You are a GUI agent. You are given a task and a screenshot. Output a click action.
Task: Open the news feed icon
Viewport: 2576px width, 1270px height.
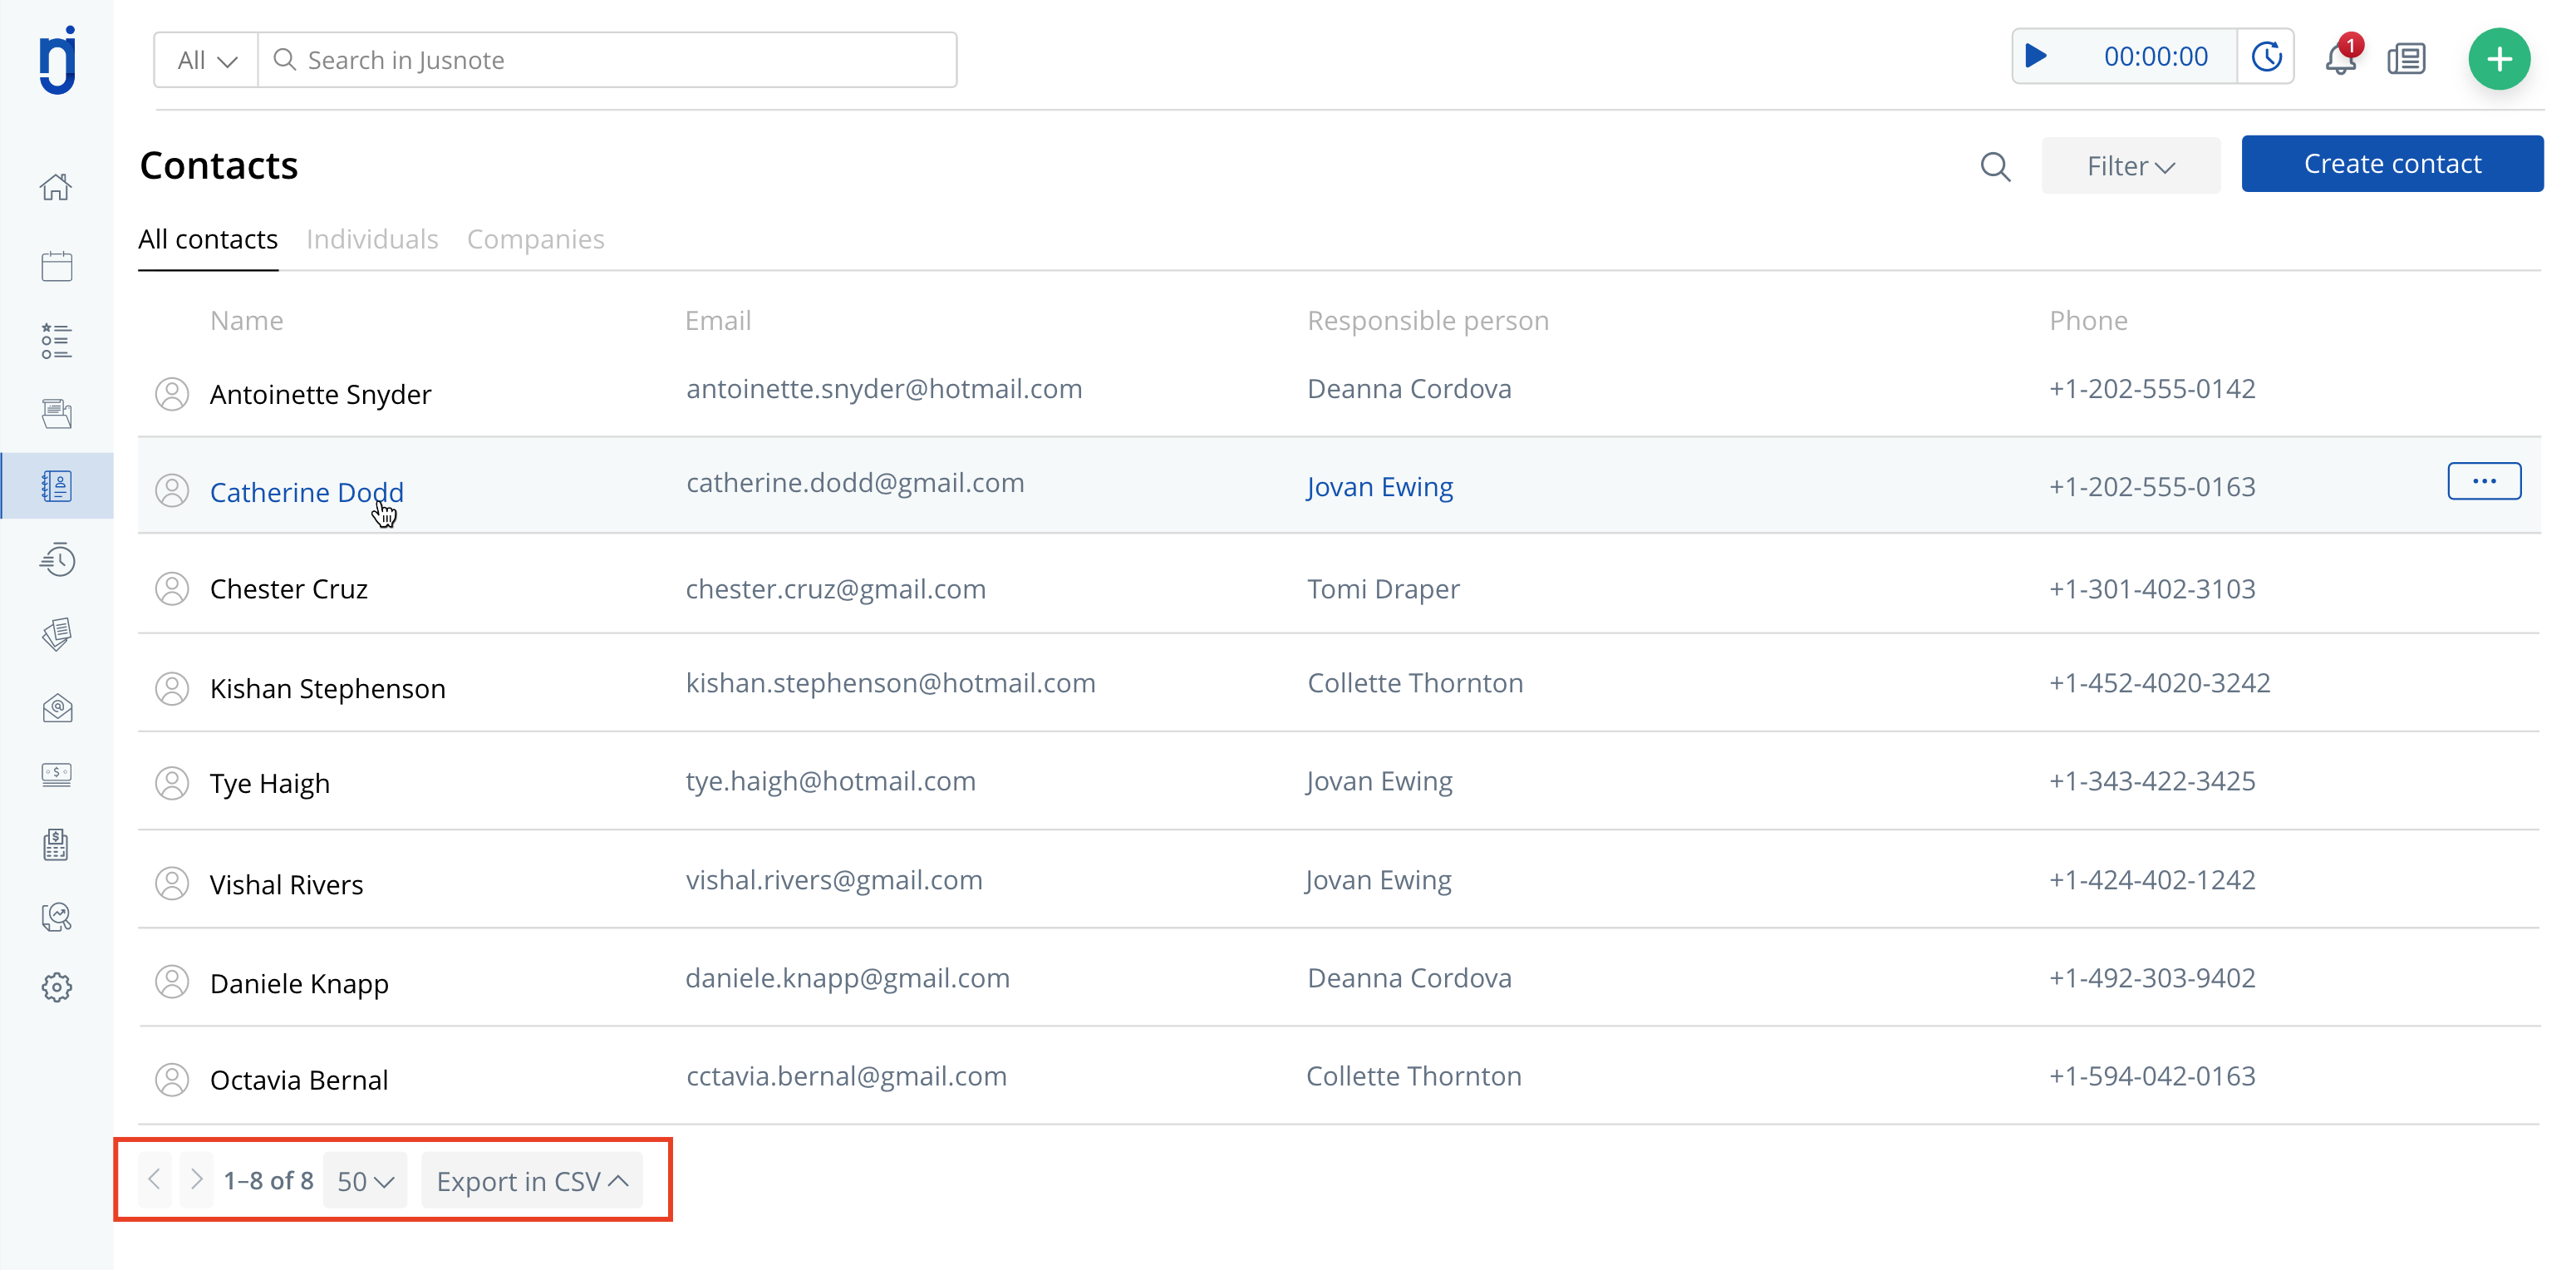(x=2406, y=59)
